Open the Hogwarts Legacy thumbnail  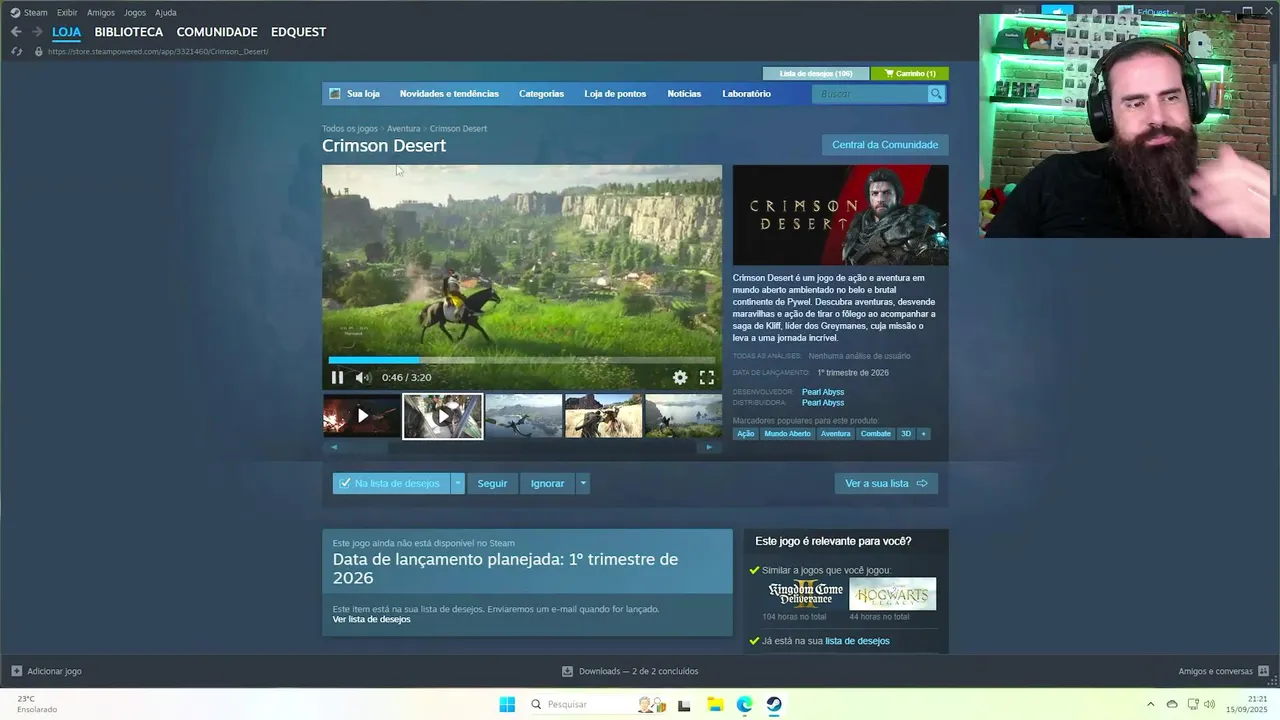coord(893,594)
